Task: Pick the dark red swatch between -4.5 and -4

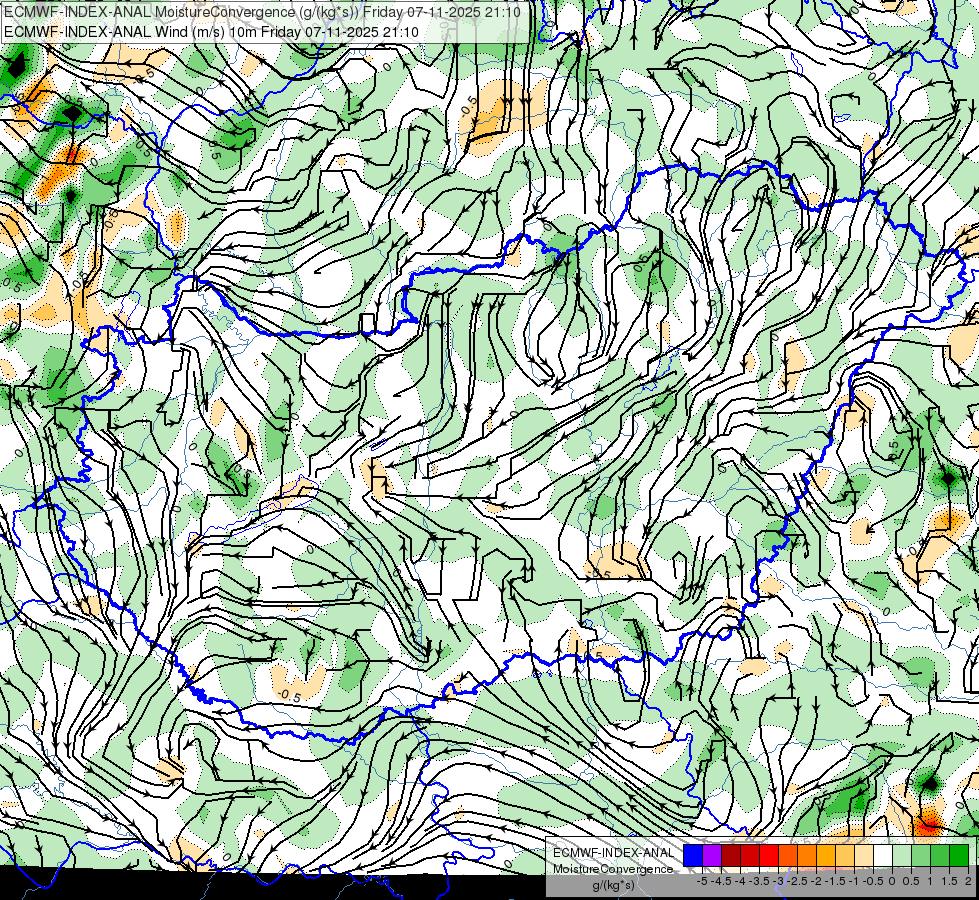Action: coord(731,856)
